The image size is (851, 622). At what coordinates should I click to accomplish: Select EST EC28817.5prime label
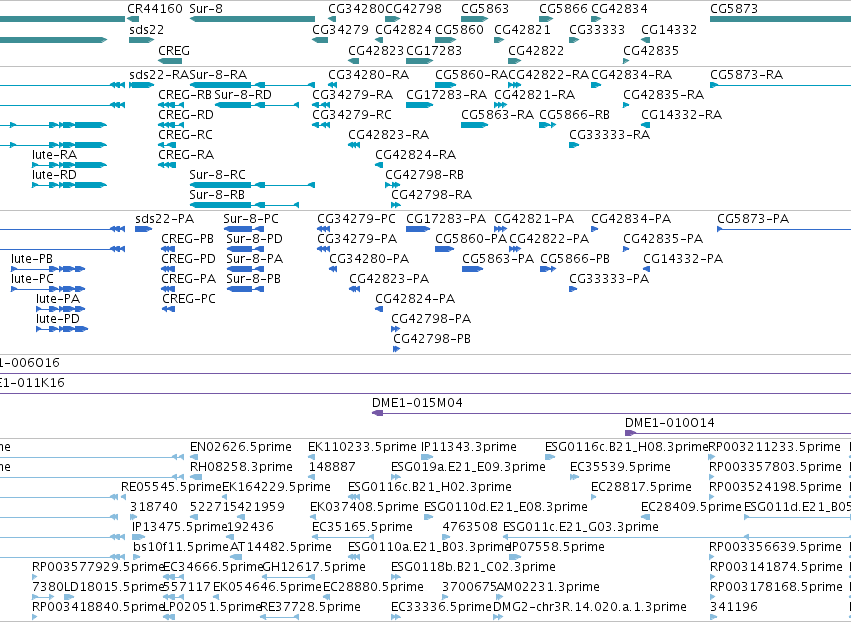point(642,486)
